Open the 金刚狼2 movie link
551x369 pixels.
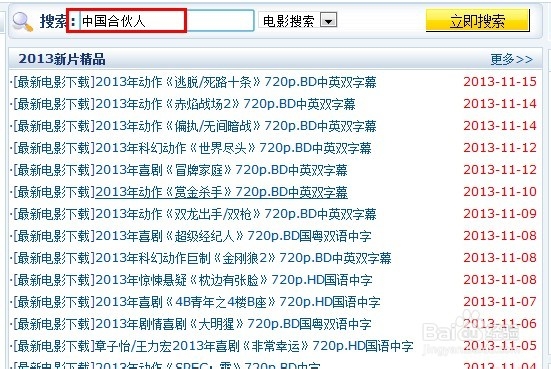(x=243, y=258)
